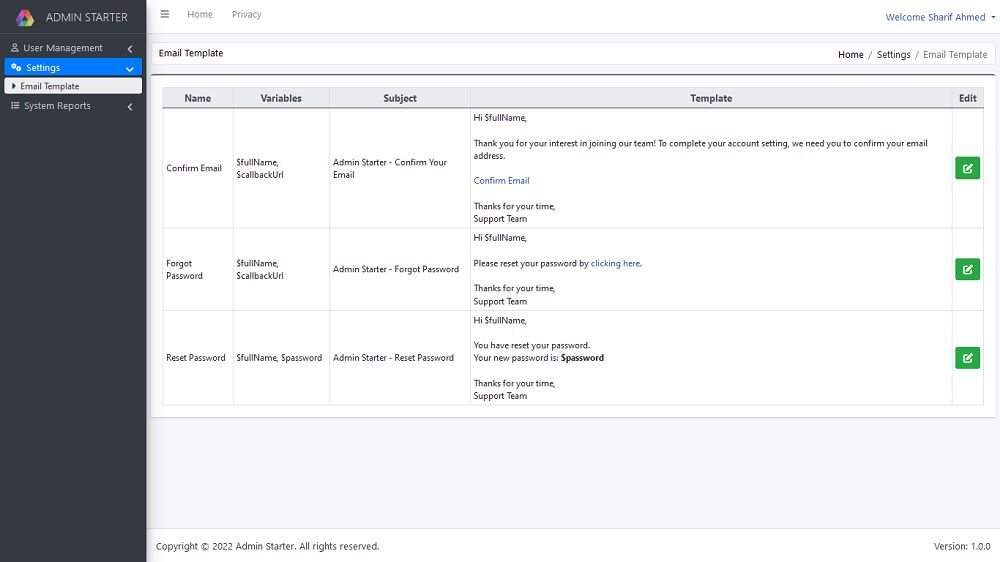The image size is (1000, 562).
Task: Open the Welcome Sharif Ahmed user menu
Action: [935, 17]
